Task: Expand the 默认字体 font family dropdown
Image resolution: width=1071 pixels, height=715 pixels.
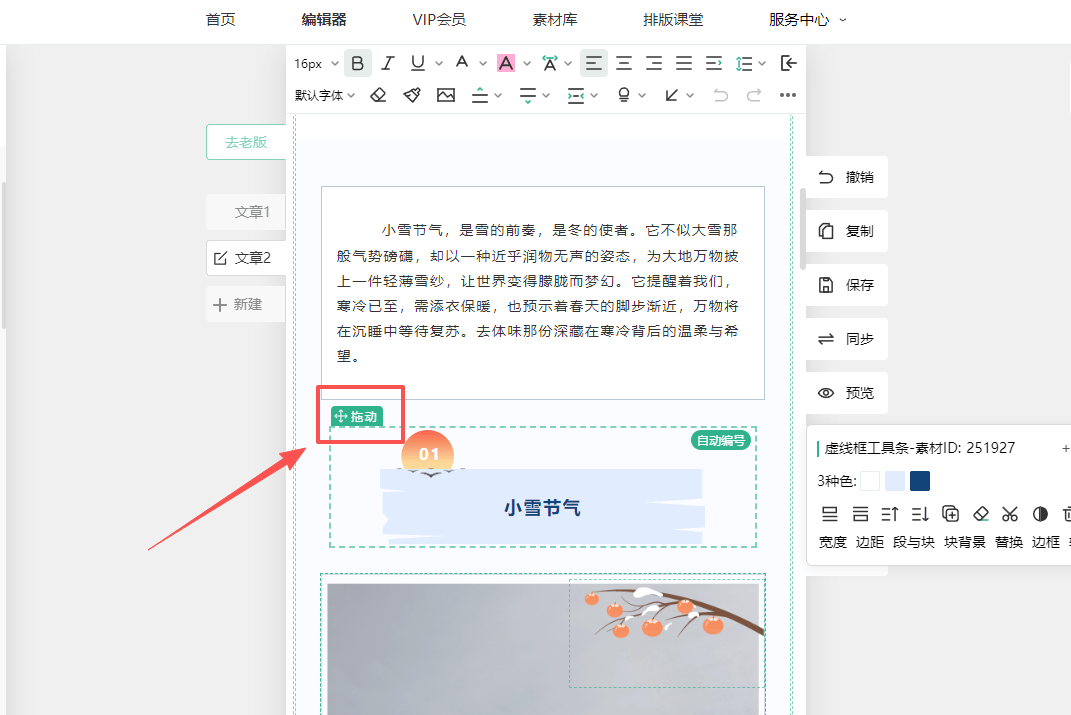Action: pos(325,95)
